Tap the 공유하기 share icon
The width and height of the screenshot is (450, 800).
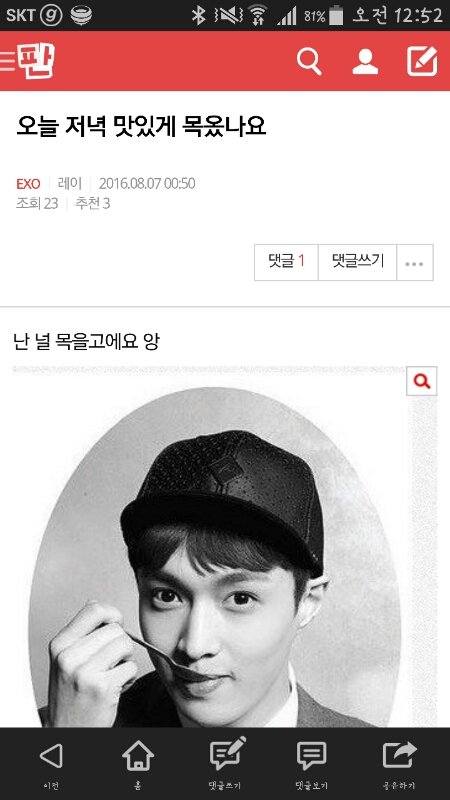point(399,764)
